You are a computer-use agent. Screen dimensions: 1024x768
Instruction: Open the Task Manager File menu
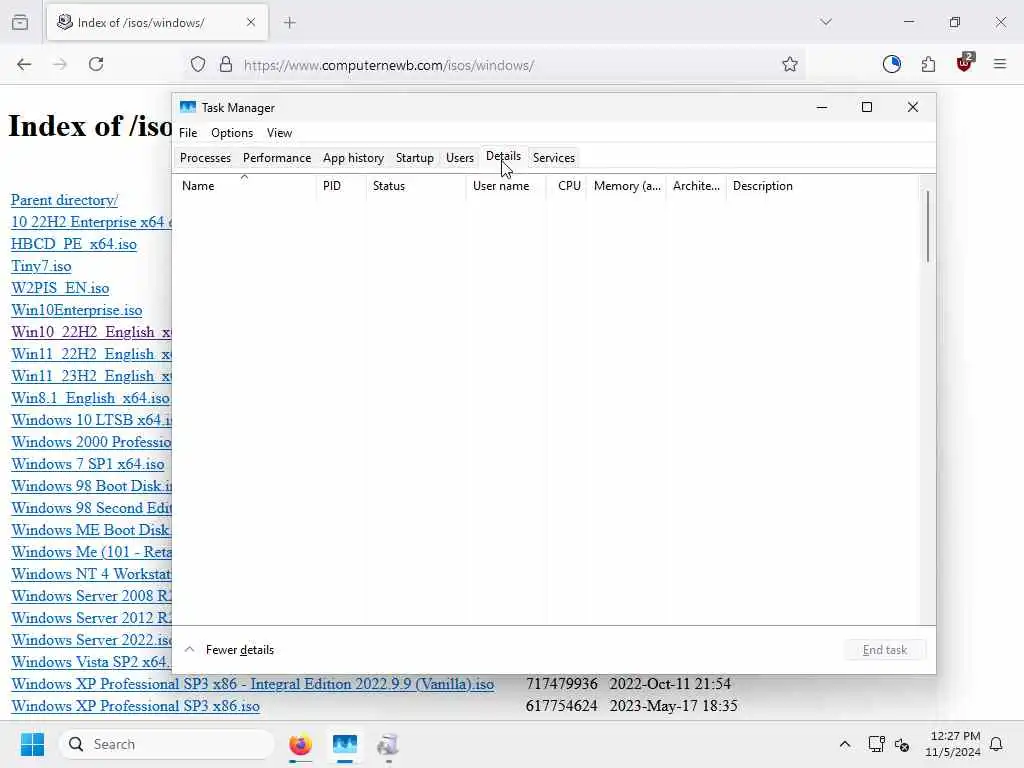[x=188, y=133]
